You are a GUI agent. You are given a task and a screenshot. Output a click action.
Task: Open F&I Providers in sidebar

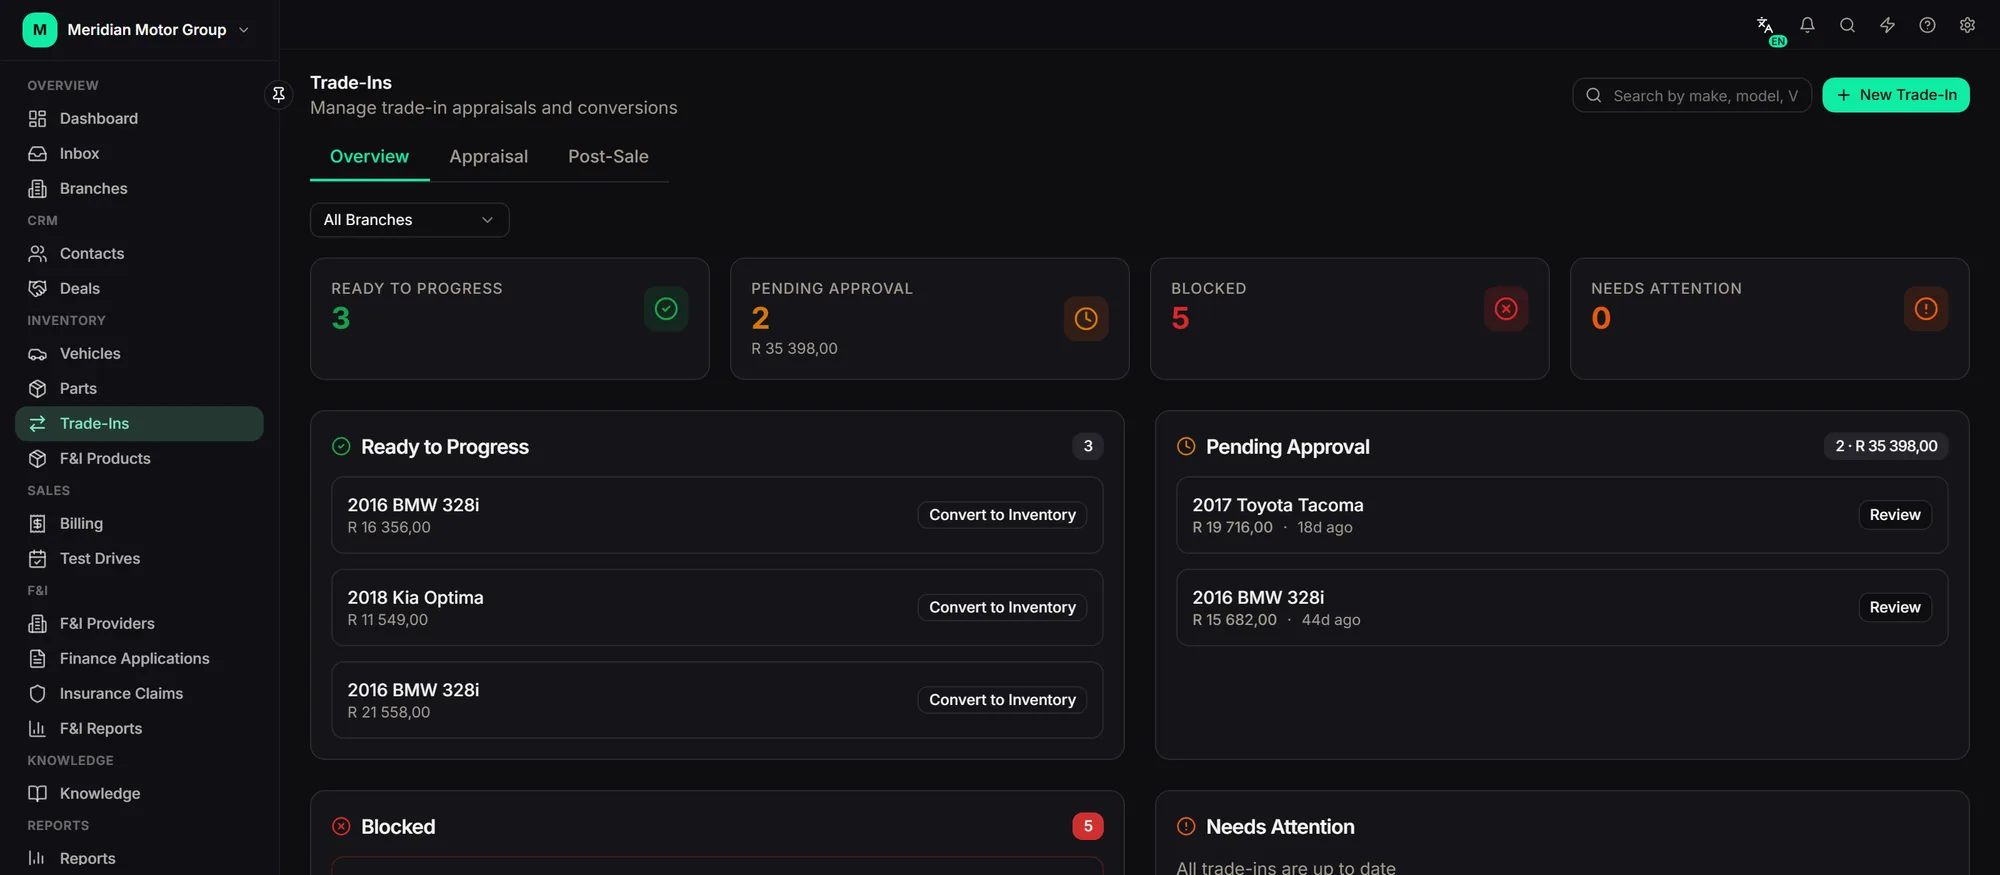click(x=139, y=623)
